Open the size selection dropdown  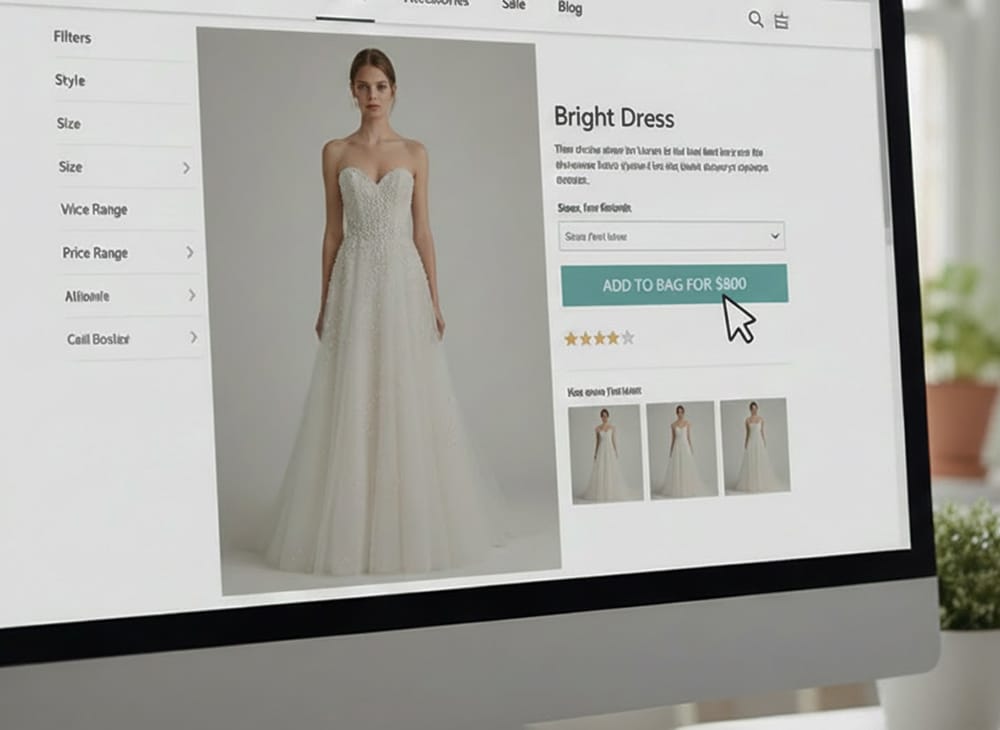[x=671, y=237]
